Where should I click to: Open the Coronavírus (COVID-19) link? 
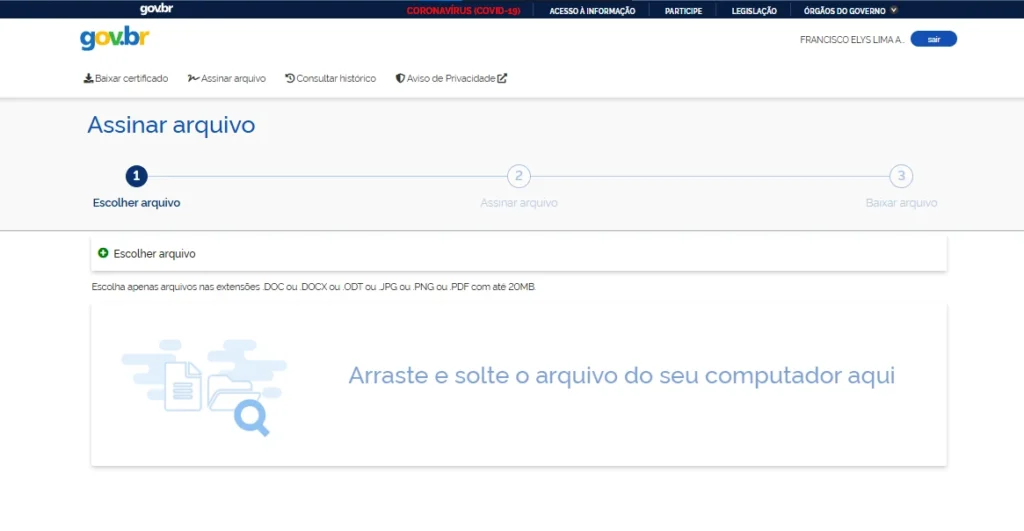tap(463, 11)
